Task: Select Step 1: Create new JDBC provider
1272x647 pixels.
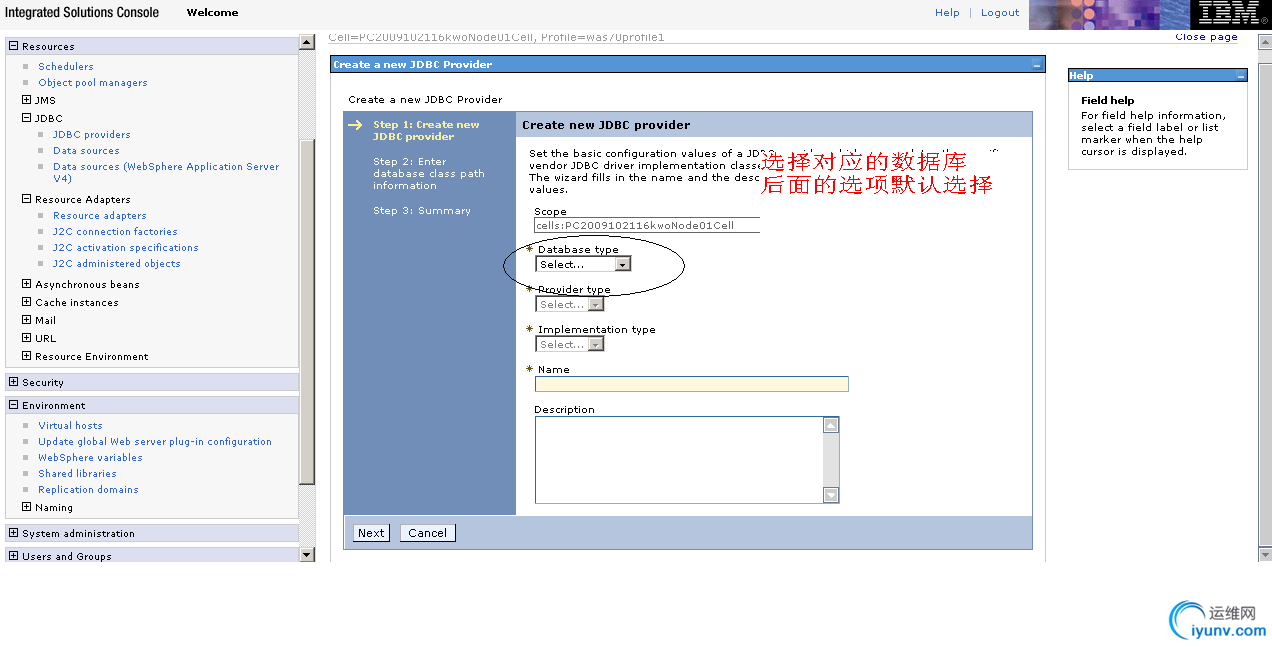Action: coord(426,131)
